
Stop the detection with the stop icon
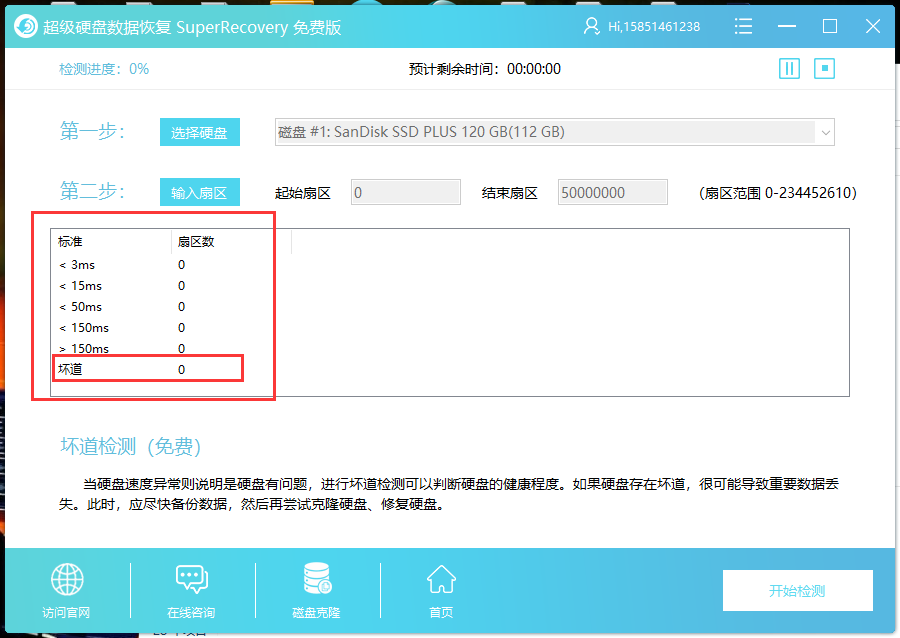click(x=824, y=69)
